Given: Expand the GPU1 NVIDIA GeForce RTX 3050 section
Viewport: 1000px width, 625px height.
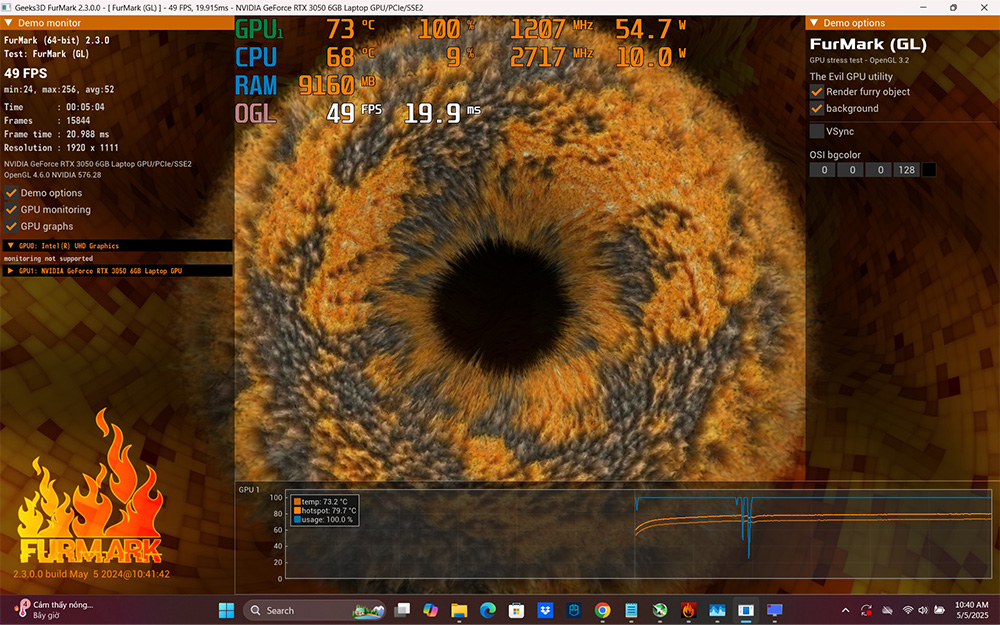Looking at the screenshot, I should 10,271.
